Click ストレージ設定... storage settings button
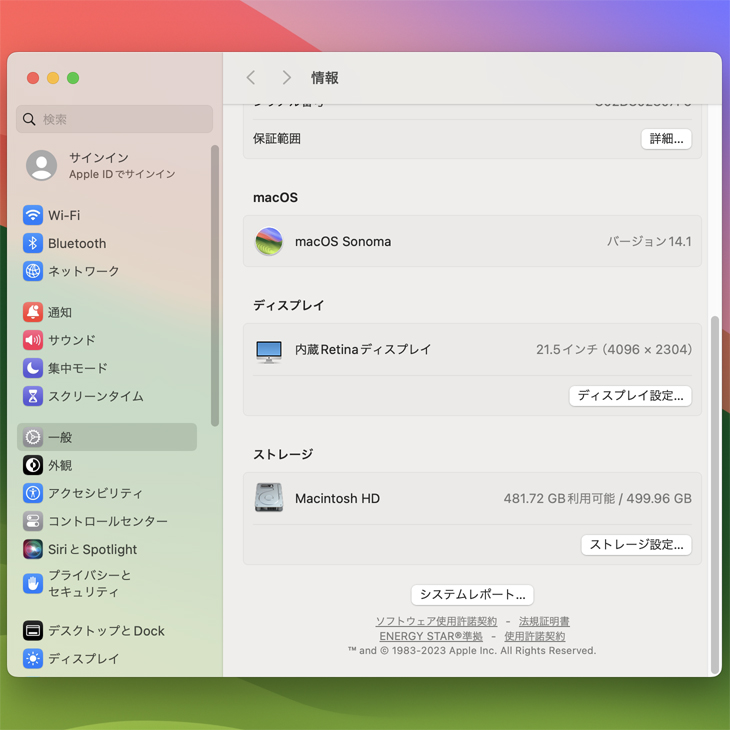730x730 pixels. [636, 545]
